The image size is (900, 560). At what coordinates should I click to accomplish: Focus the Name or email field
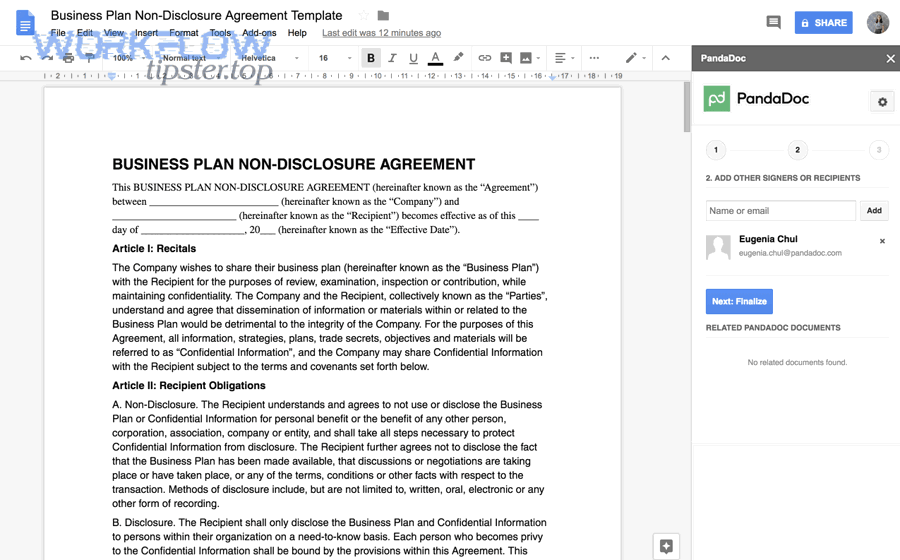pyautogui.click(x=781, y=211)
